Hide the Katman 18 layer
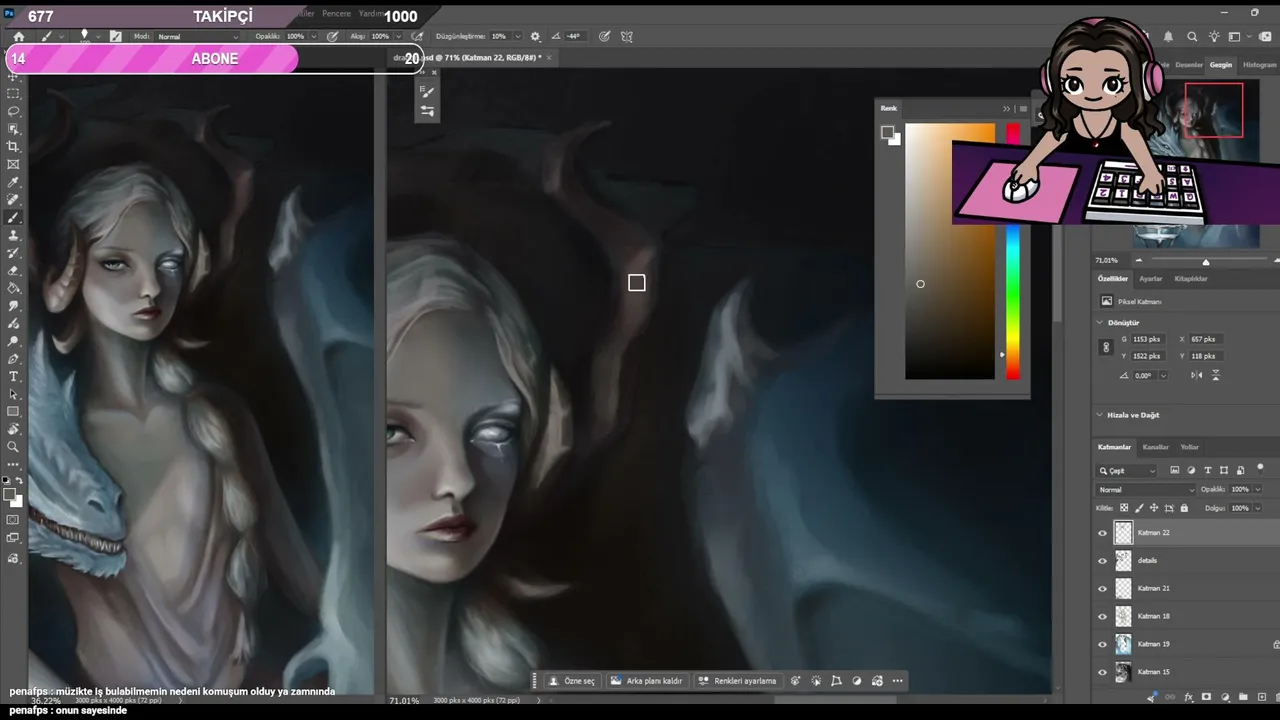The height and width of the screenshot is (720, 1280). tap(1103, 617)
